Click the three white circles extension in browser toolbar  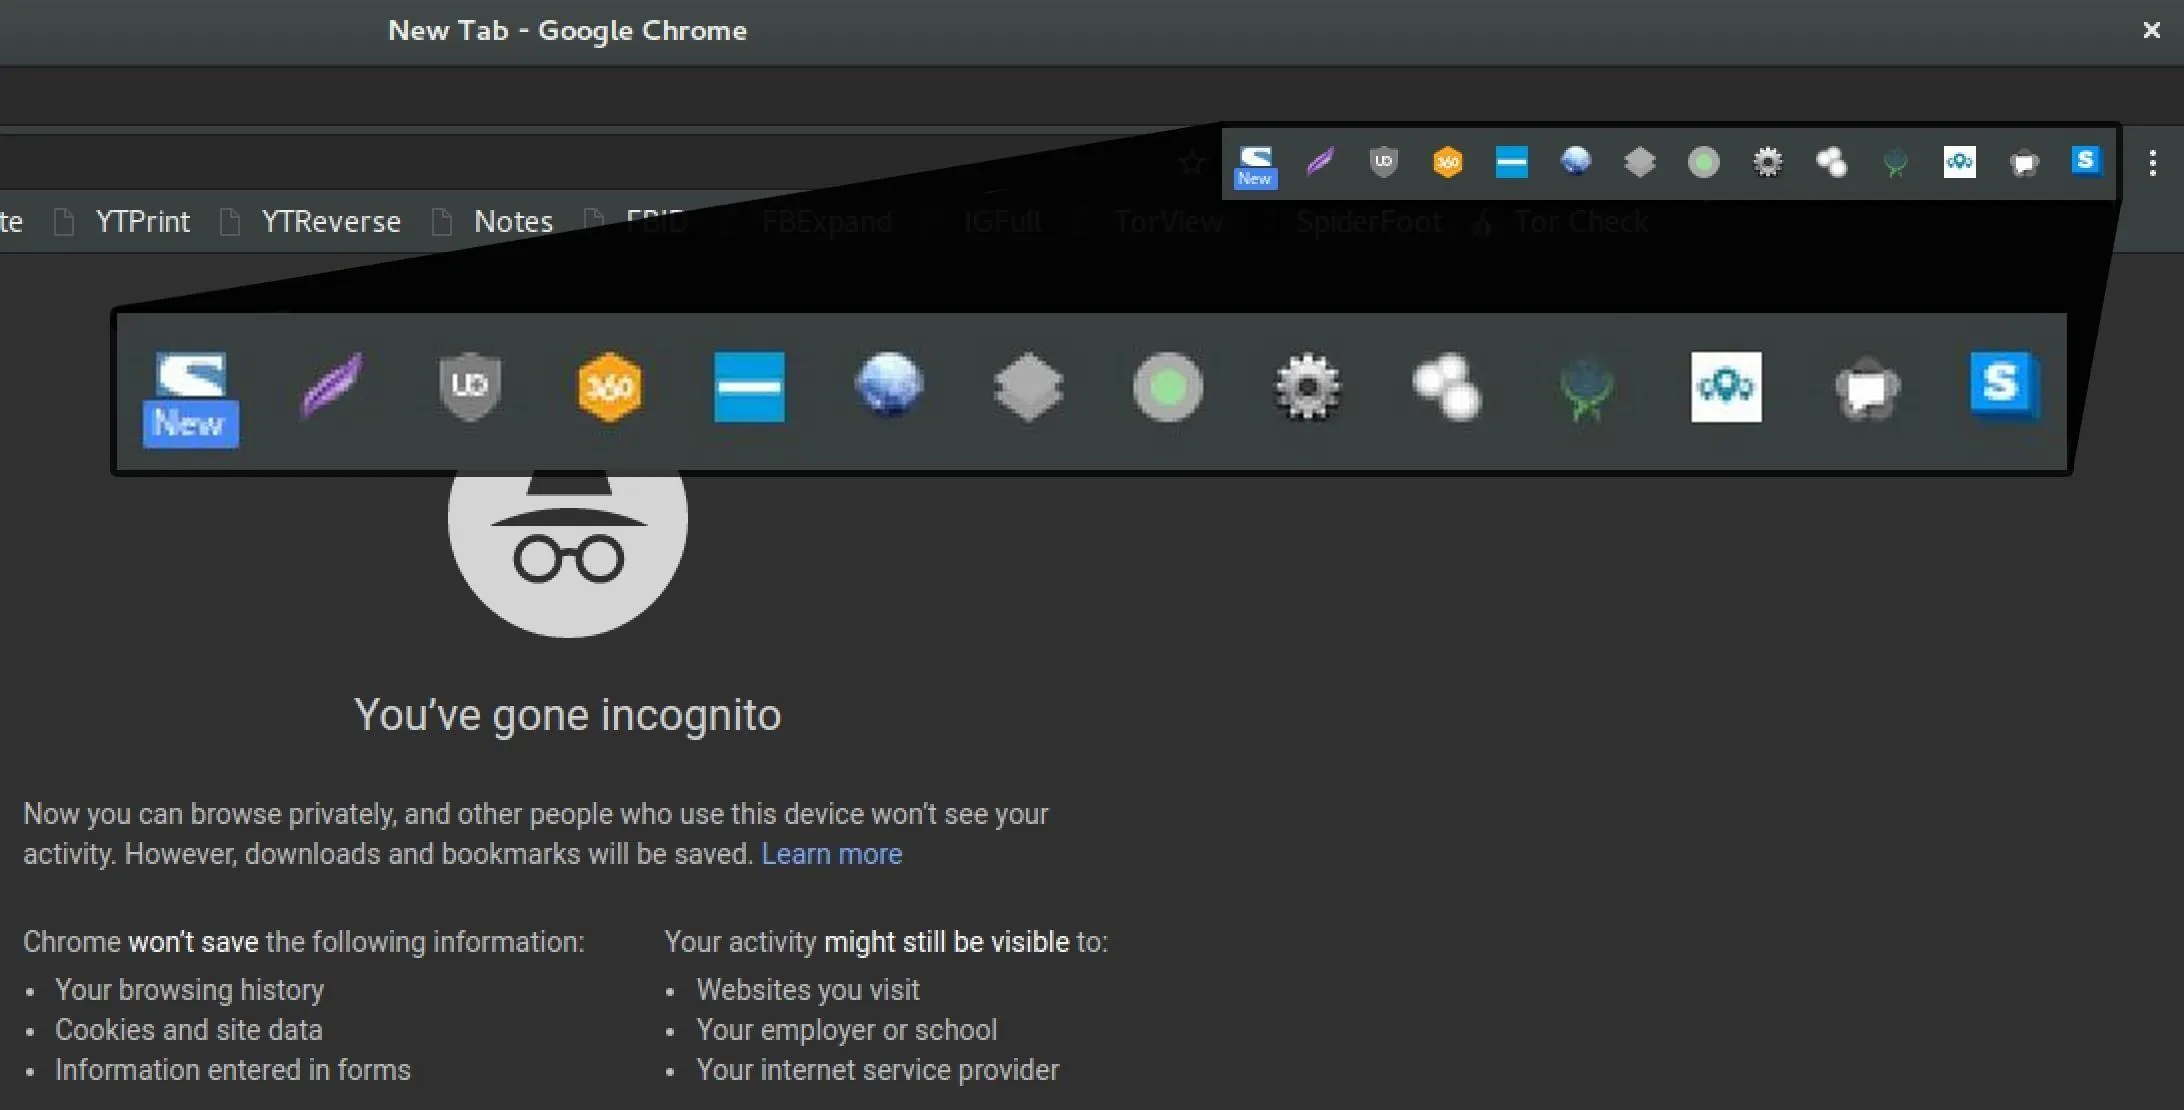pos(1831,162)
